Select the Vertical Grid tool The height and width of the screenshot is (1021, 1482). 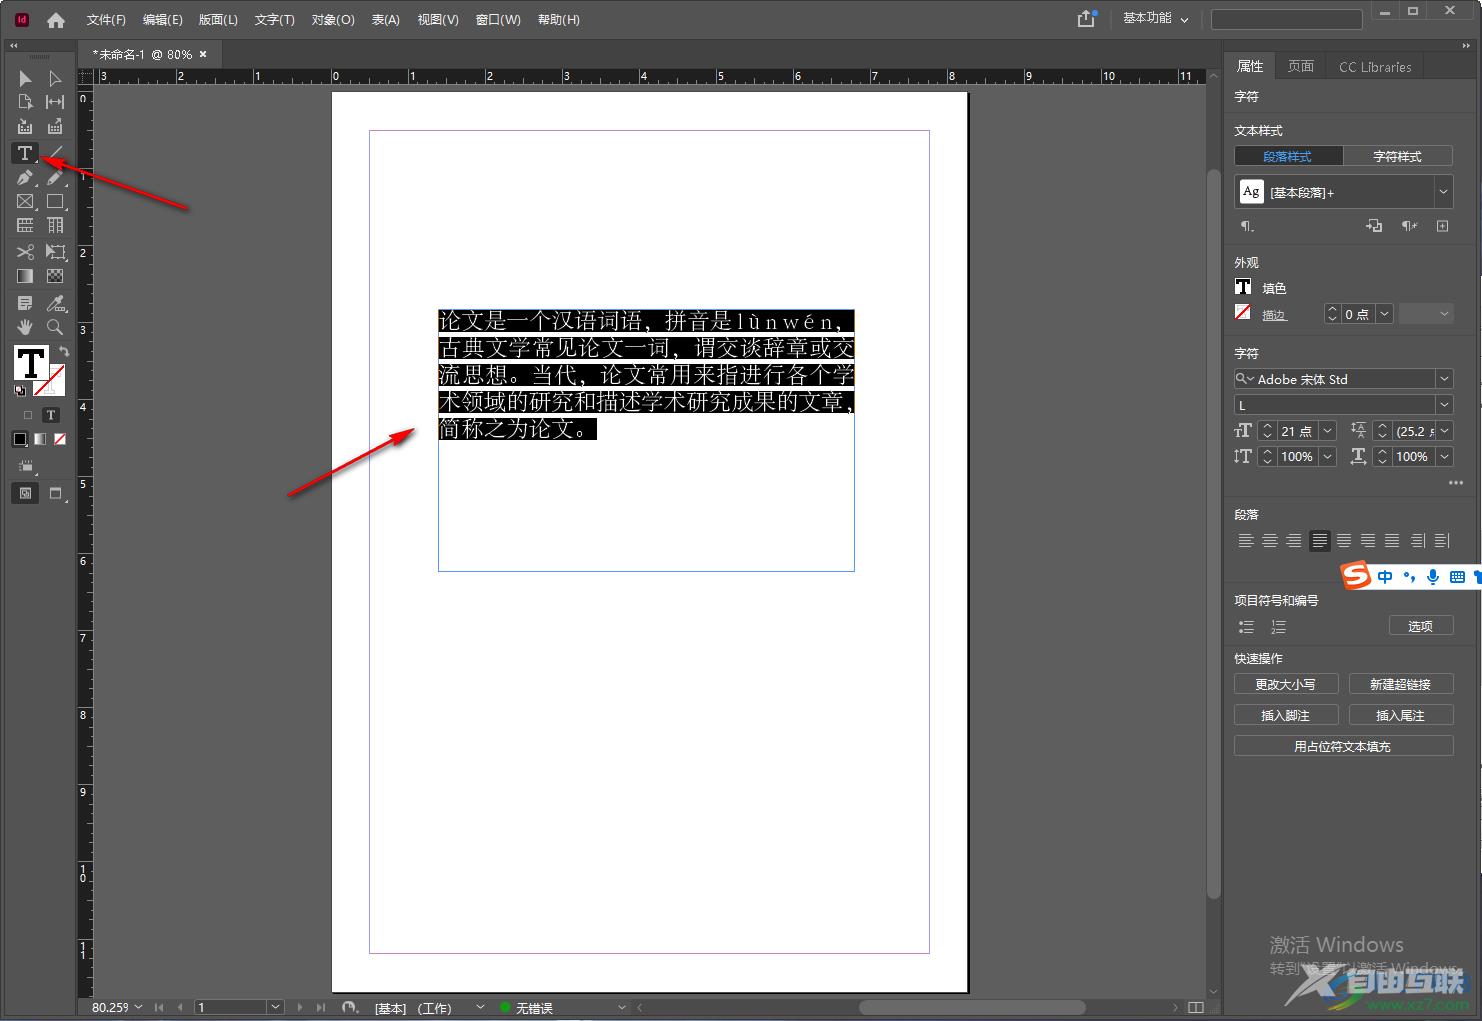click(55, 226)
